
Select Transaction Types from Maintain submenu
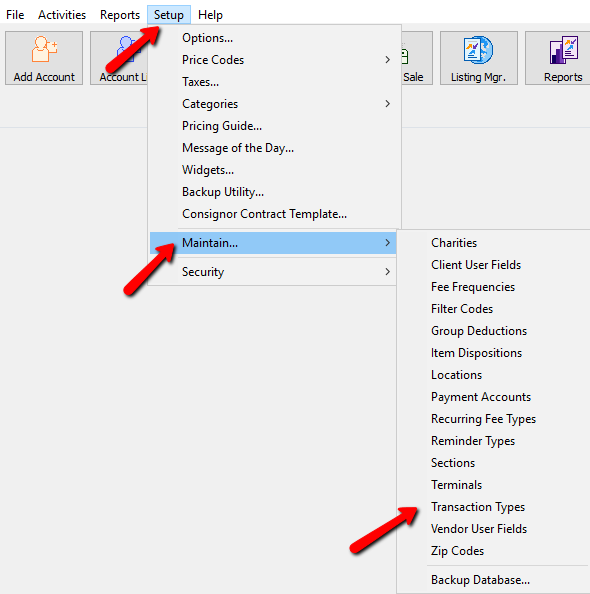[x=478, y=507]
